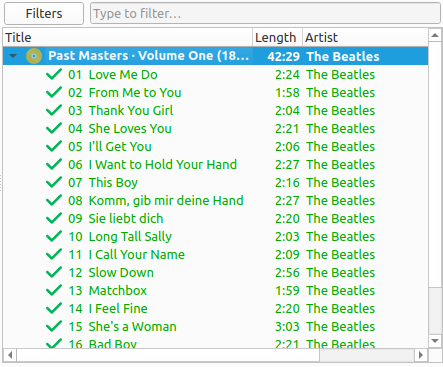Click the checkmark icon next to Thank You Girl
The width and height of the screenshot is (443, 367).
point(54,110)
